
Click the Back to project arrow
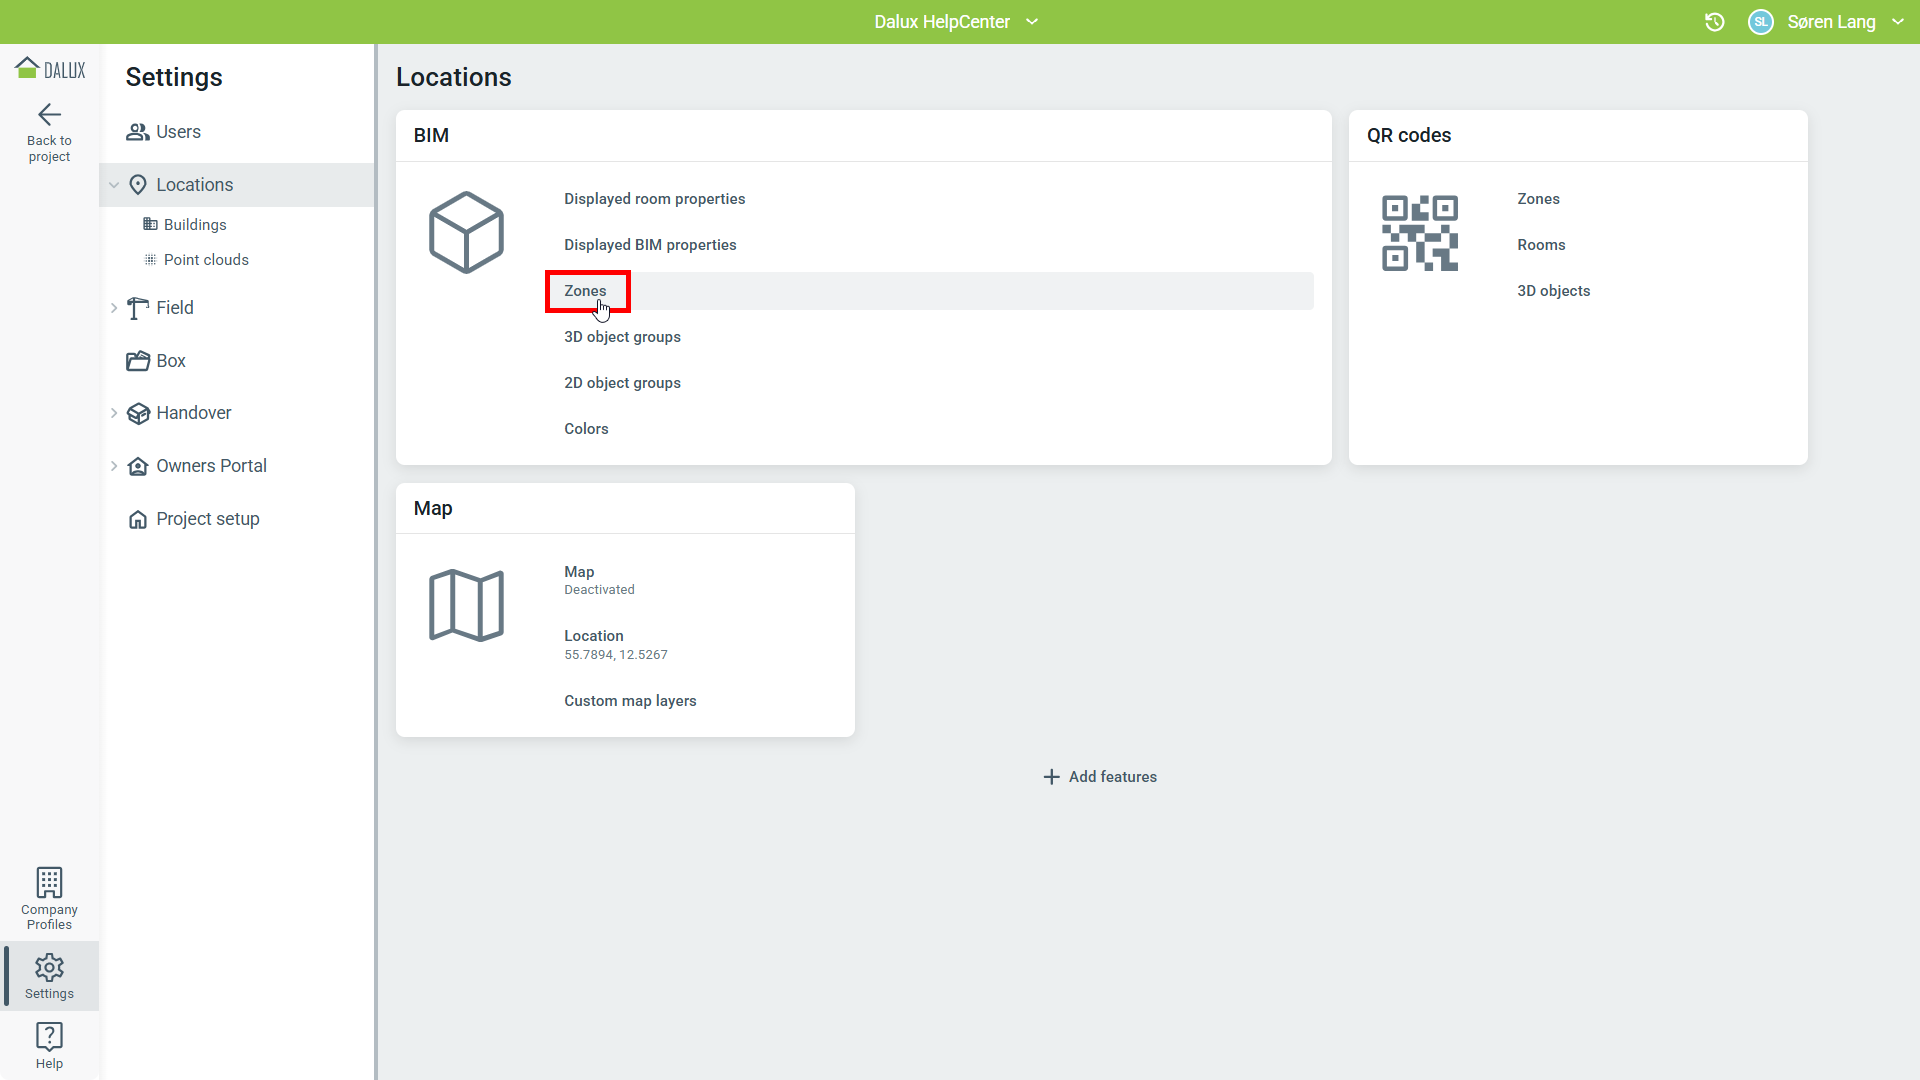(49, 115)
